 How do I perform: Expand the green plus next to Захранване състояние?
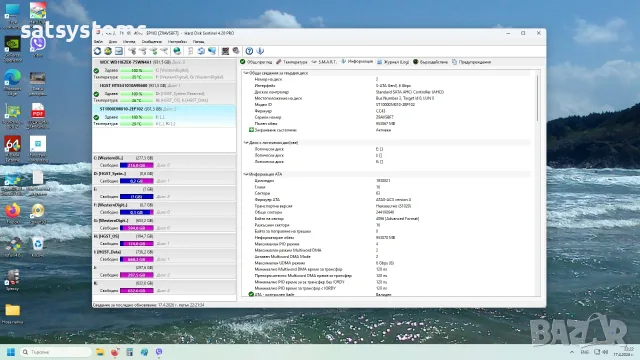pyautogui.click(x=251, y=130)
